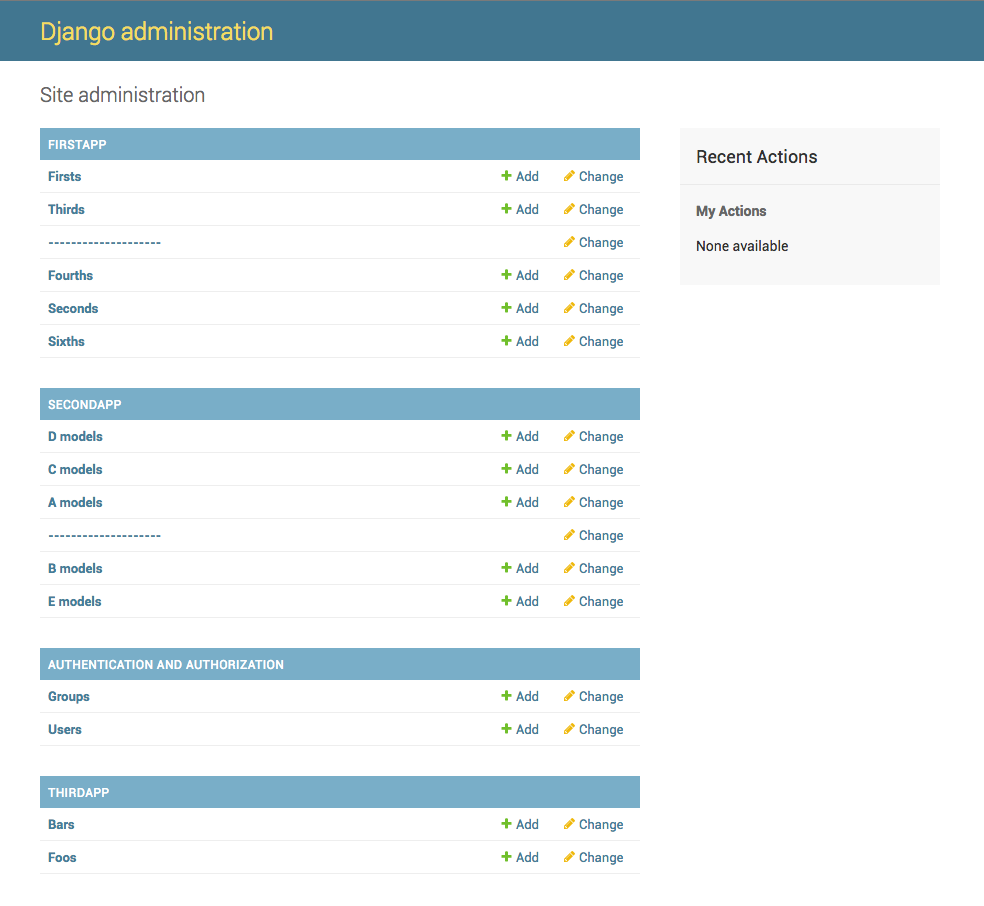Image resolution: width=984 pixels, height=906 pixels.
Task: Open the B models link
Action: (75, 568)
